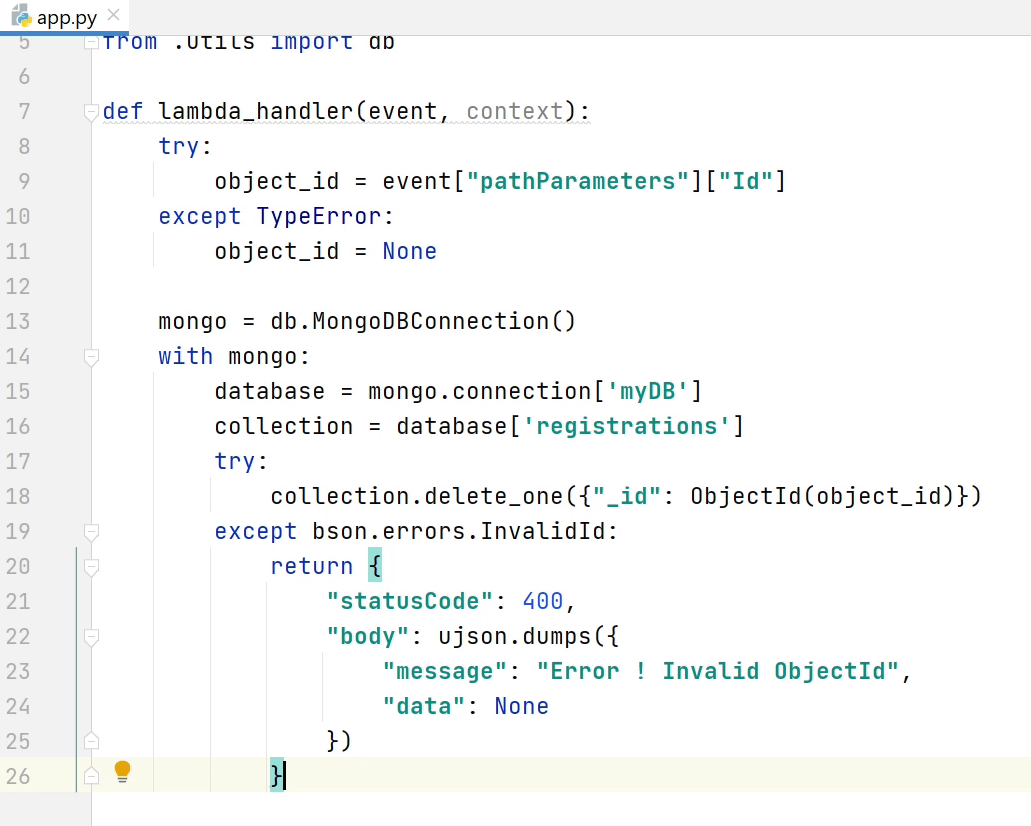Collapse the return dictionary on line 20
The width and height of the screenshot is (1031, 826).
[x=91, y=567]
